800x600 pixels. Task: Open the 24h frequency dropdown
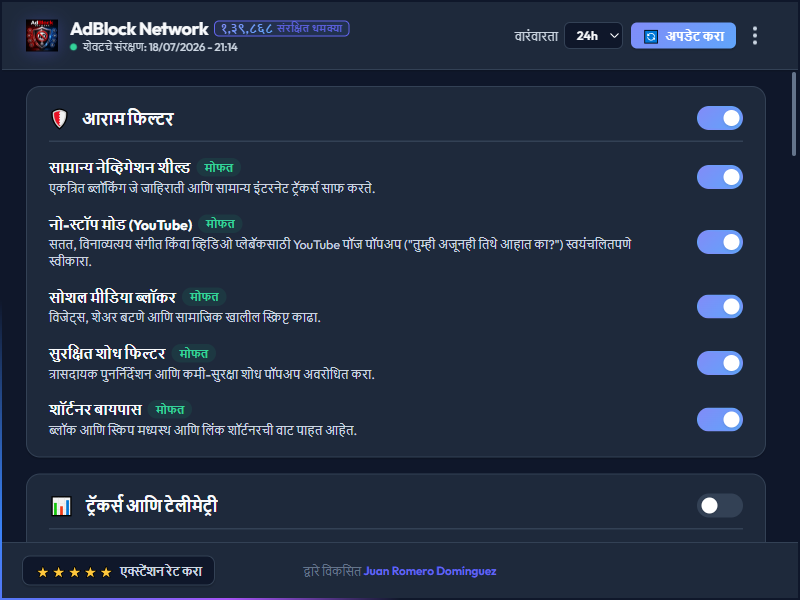pos(593,36)
